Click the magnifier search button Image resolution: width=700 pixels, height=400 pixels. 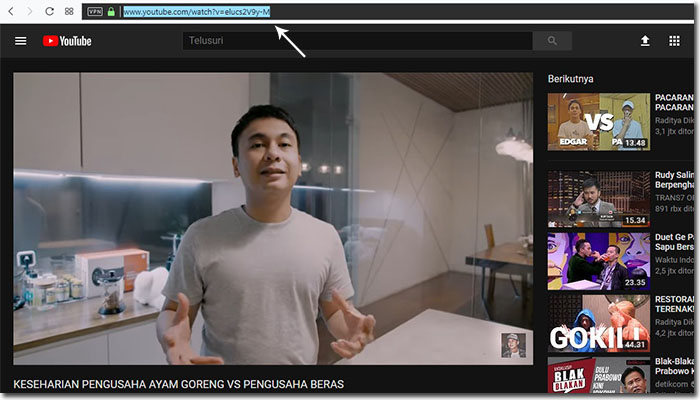point(552,41)
